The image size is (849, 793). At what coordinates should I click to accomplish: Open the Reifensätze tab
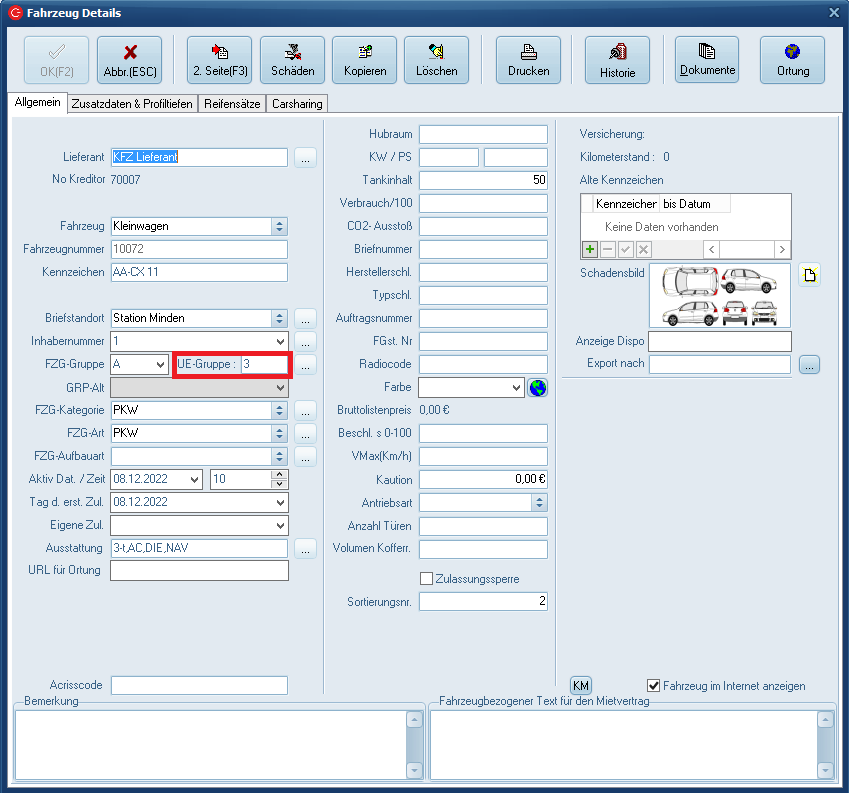[x=232, y=104]
